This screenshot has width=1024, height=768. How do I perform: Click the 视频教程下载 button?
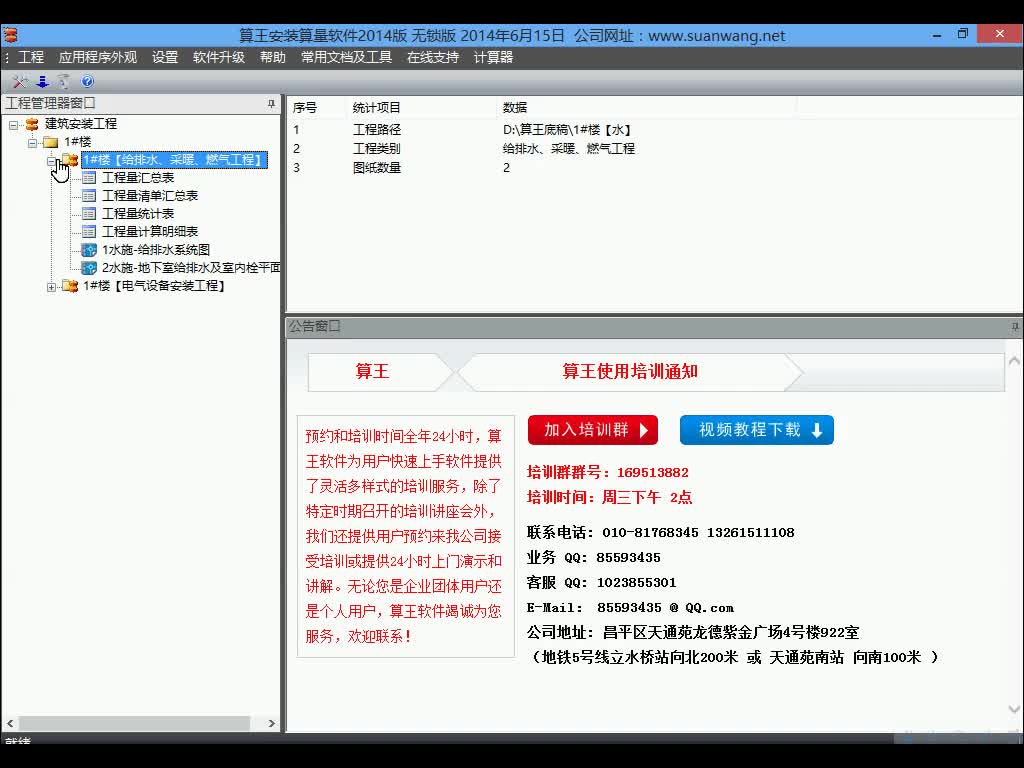coord(756,429)
